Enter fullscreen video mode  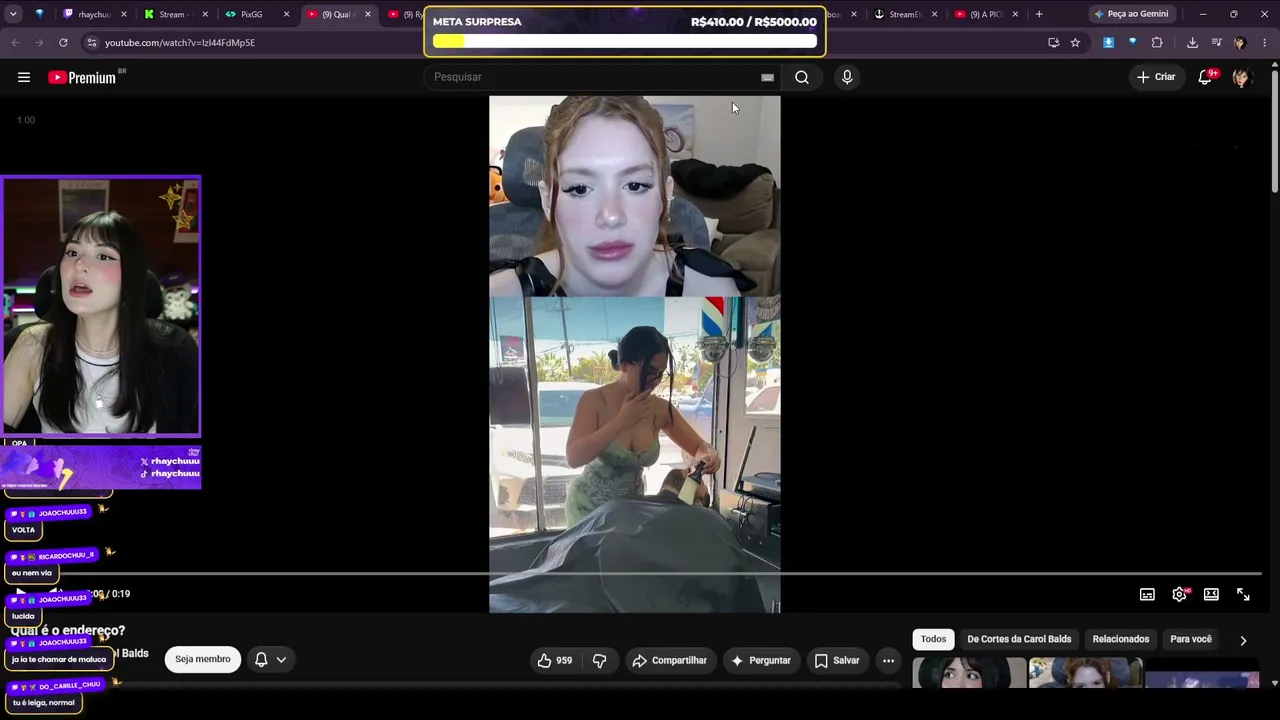coord(1243,594)
